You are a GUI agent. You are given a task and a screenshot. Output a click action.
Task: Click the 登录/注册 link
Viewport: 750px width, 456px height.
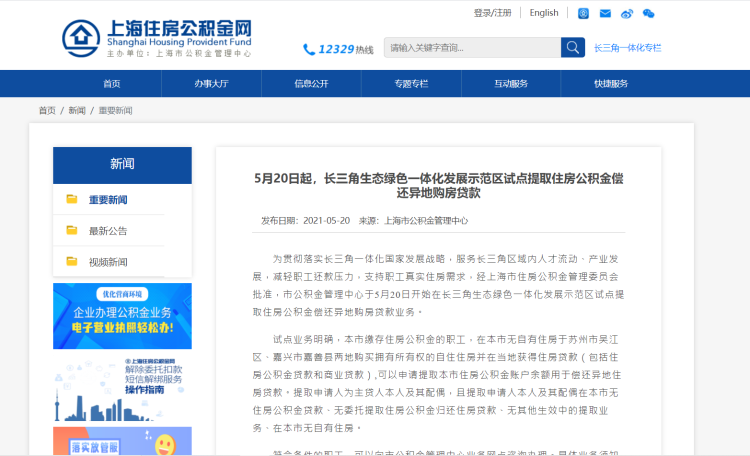pos(492,13)
